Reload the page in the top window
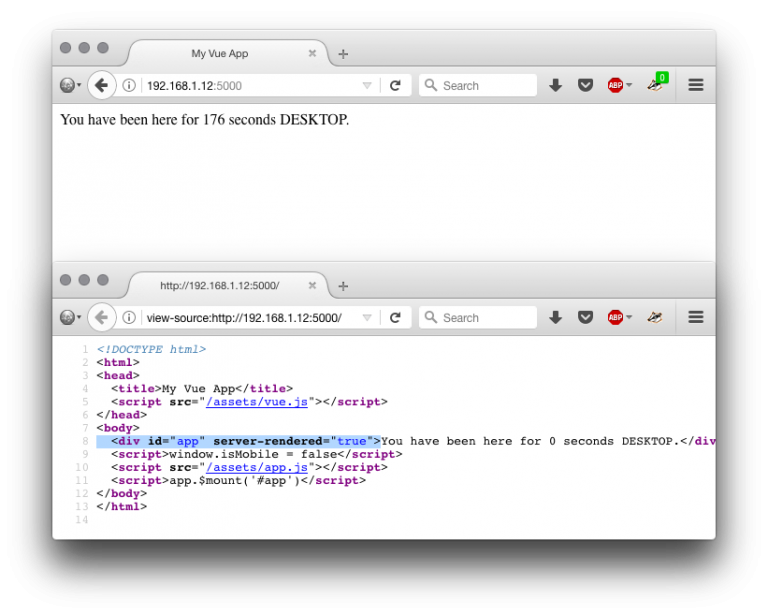Image resolution: width=768 pixels, height=615 pixels. [x=395, y=86]
